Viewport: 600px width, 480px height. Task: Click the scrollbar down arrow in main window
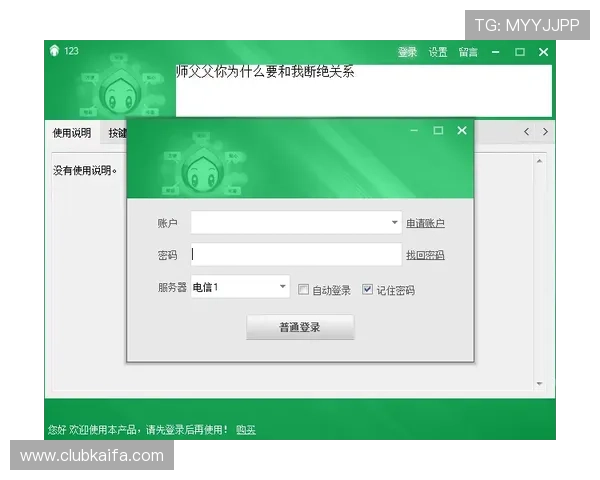click(x=539, y=384)
